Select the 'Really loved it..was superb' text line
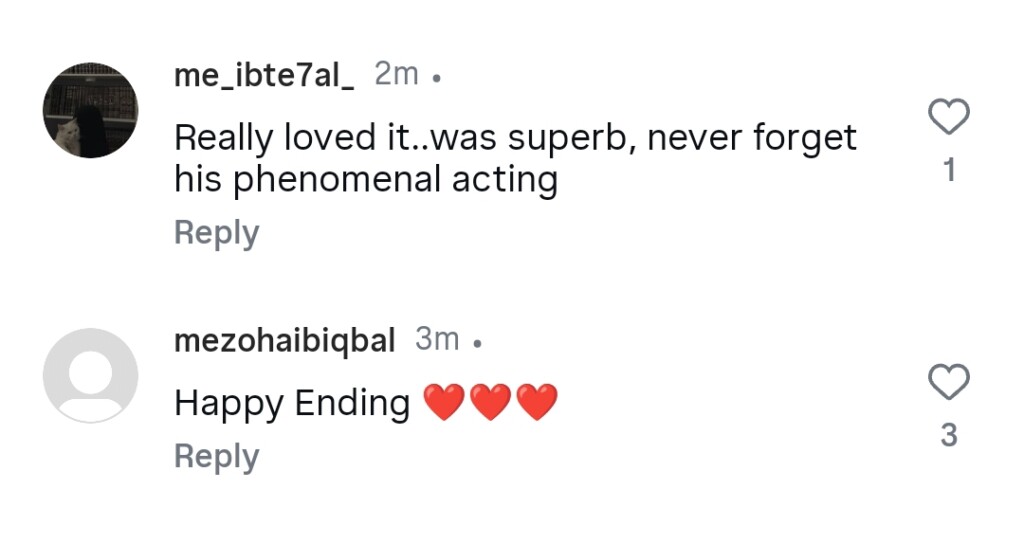 pyautogui.click(x=515, y=137)
